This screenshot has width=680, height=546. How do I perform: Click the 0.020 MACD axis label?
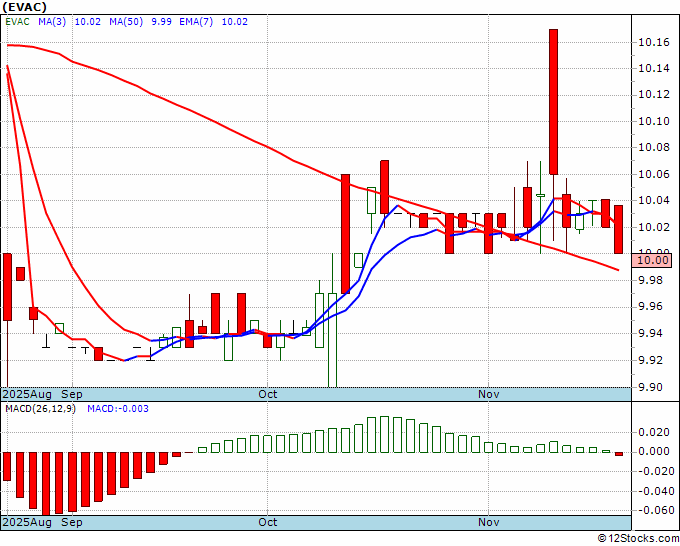click(654, 432)
